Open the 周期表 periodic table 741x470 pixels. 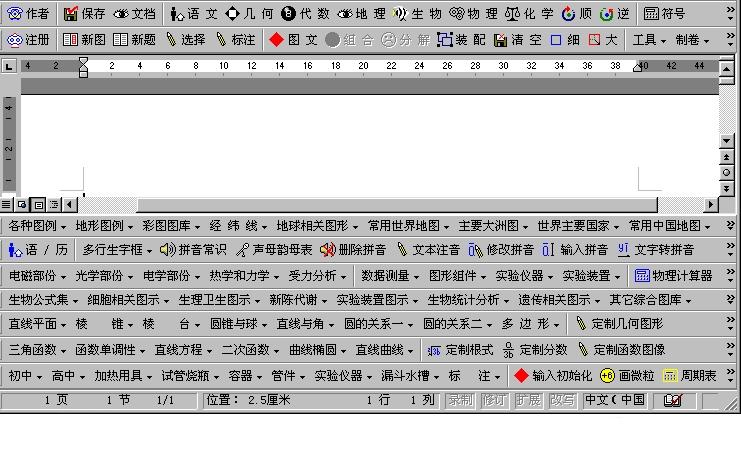pyautogui.click(x=690, y=376)
